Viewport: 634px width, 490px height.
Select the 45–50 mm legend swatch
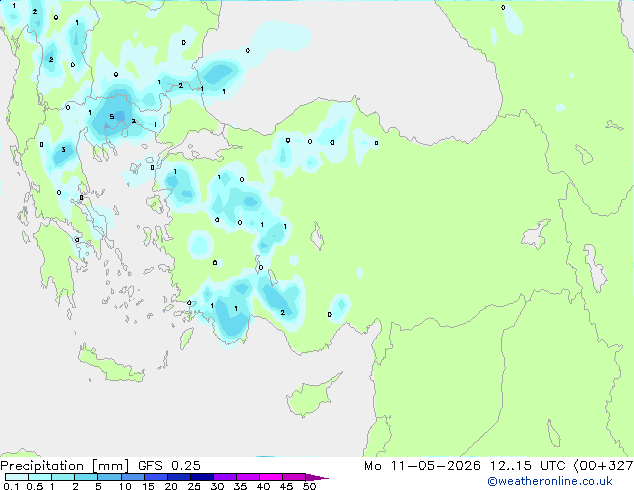point(294,477)
